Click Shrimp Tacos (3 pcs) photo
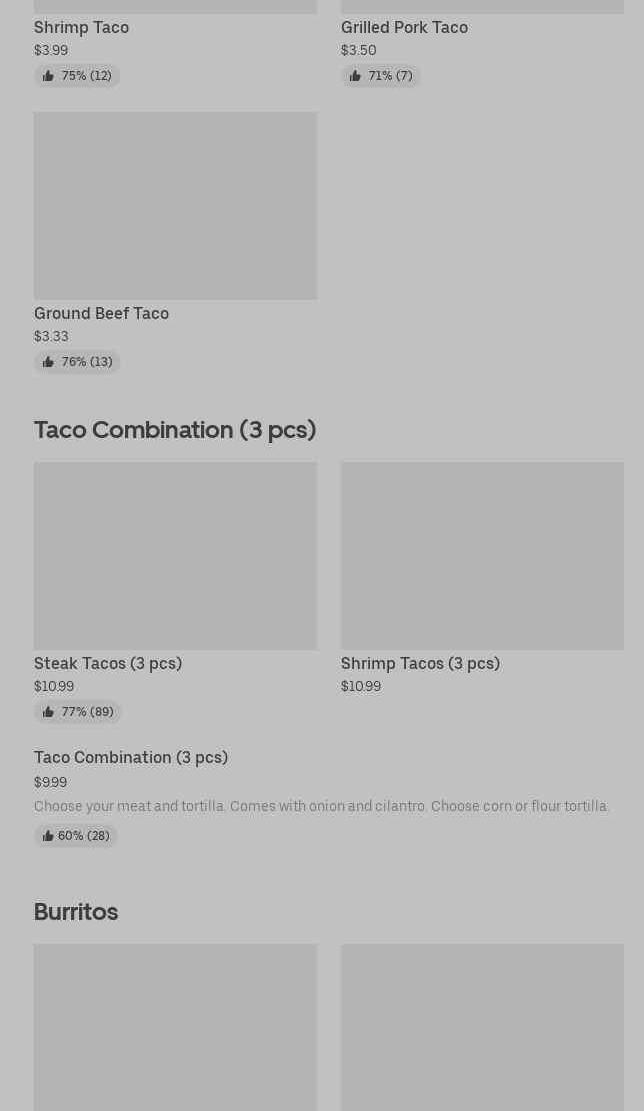 coord(482,555)
